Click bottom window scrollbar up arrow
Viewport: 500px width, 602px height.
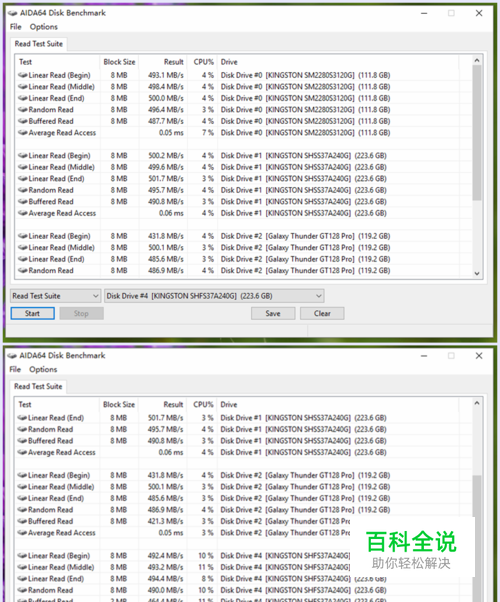pyautogui.click(x=477, y=403)
